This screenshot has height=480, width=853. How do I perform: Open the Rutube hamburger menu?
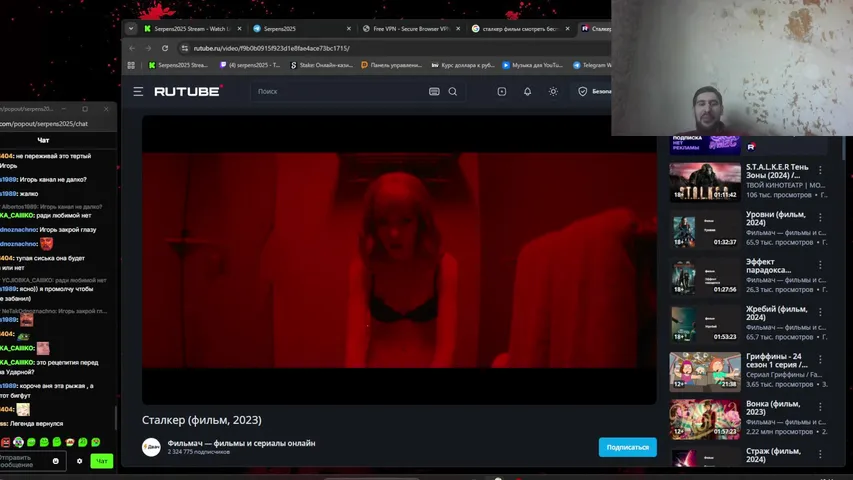click(138, 91)
